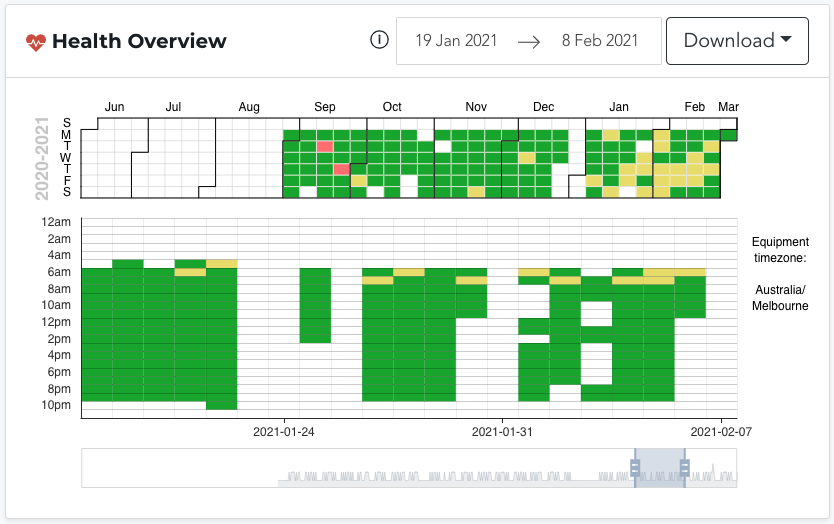Edit the start date 19 Jan 2021
This screenshot has width=834, height=524.
[x=456, y=40]
